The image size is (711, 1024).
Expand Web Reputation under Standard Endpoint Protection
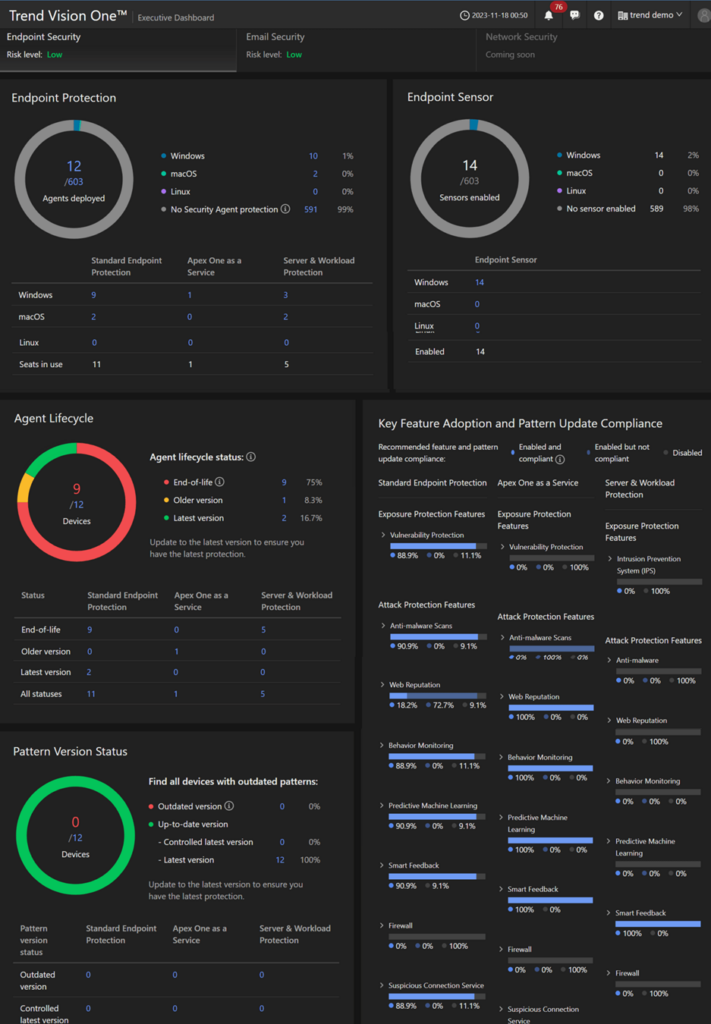pyautogui.click(x=383, y=684)
